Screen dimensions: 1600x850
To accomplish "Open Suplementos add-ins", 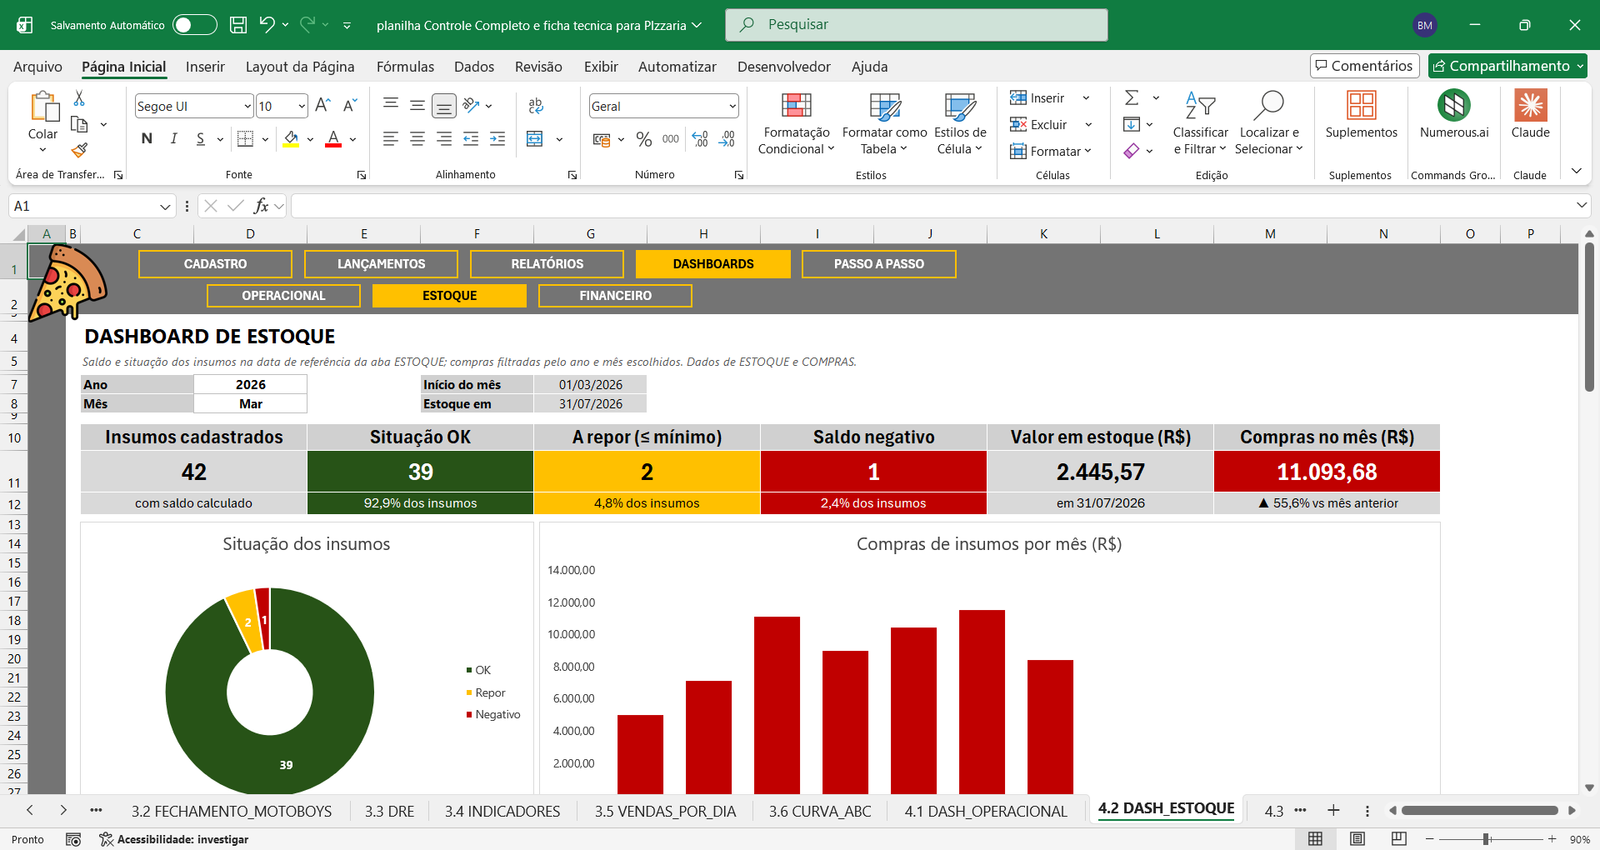I will tap(1361, 115).
